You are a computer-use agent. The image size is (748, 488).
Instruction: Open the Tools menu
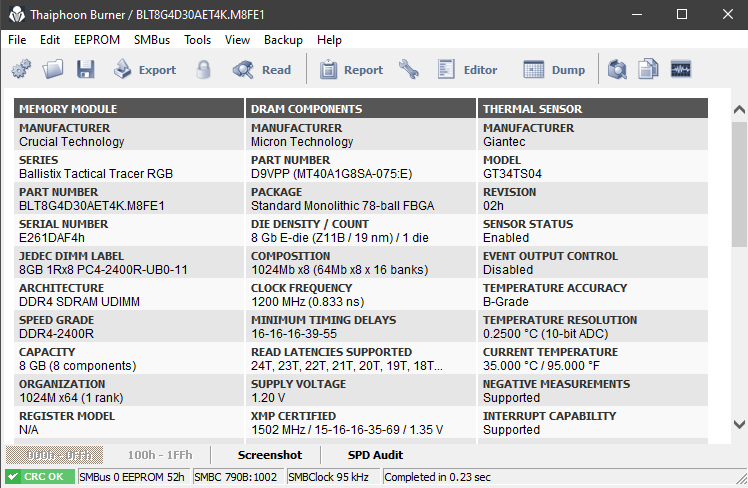point(197,40)
